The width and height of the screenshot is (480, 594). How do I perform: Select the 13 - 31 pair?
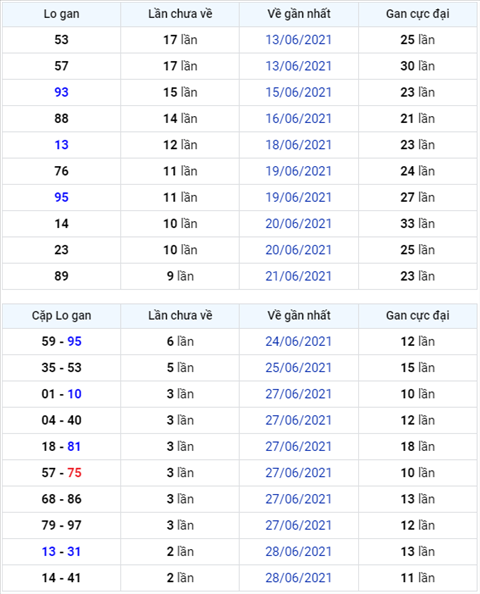[61, 552]
